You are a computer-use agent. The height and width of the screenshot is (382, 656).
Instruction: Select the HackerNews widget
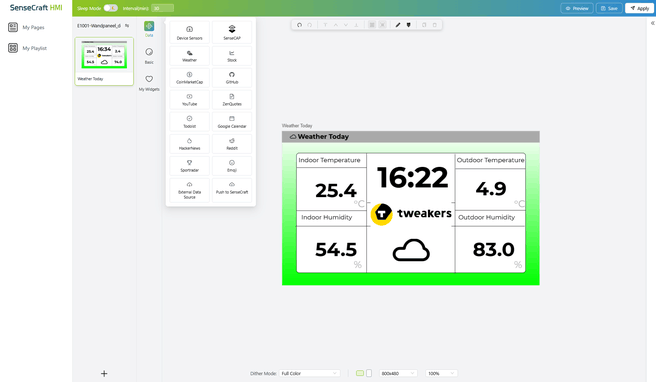(x=190, y=144)
